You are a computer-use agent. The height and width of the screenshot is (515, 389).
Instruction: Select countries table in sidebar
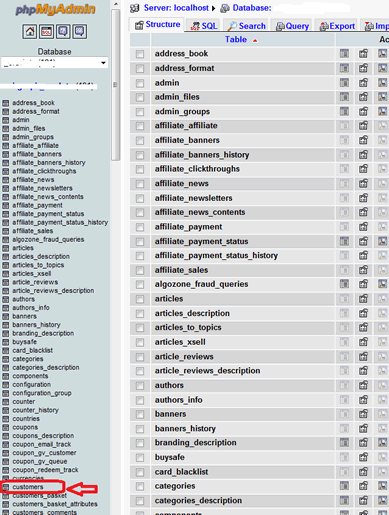[x=26, y=419]
